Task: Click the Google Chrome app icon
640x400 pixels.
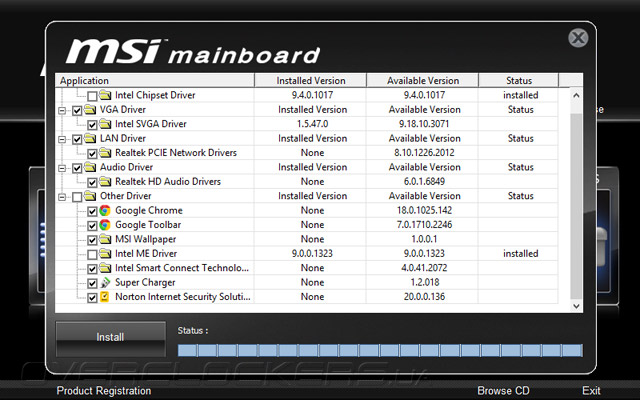Action: click(105, 210)
